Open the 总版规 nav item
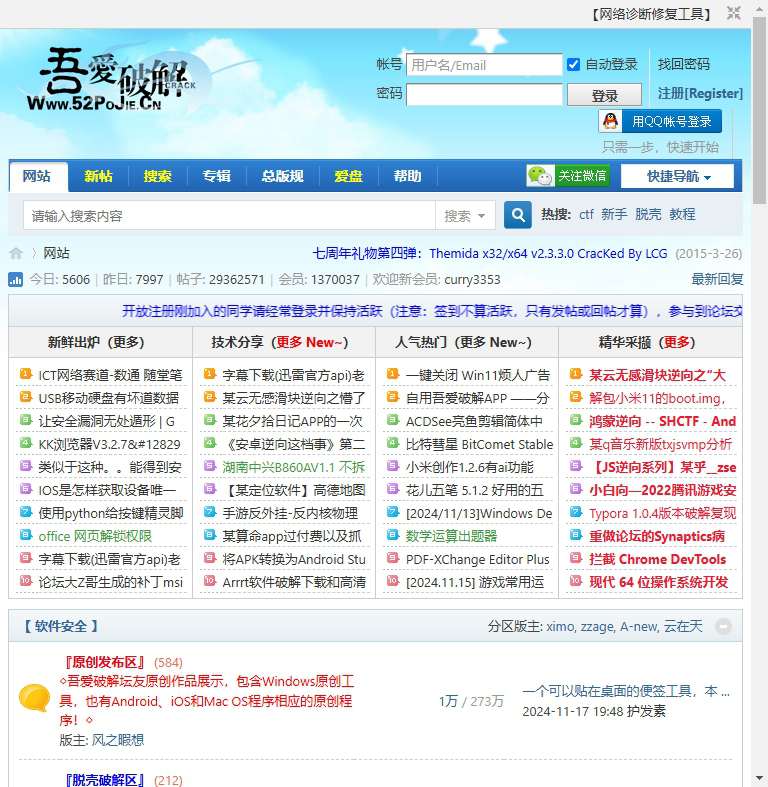Viewport: 768px width, 787px height. tap(282, 176)
